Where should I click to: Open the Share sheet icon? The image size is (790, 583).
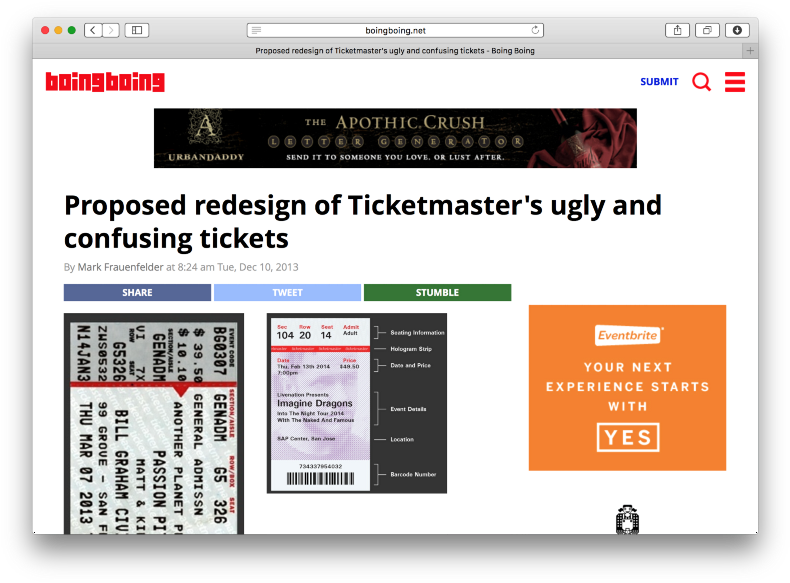tap(678, 30)
